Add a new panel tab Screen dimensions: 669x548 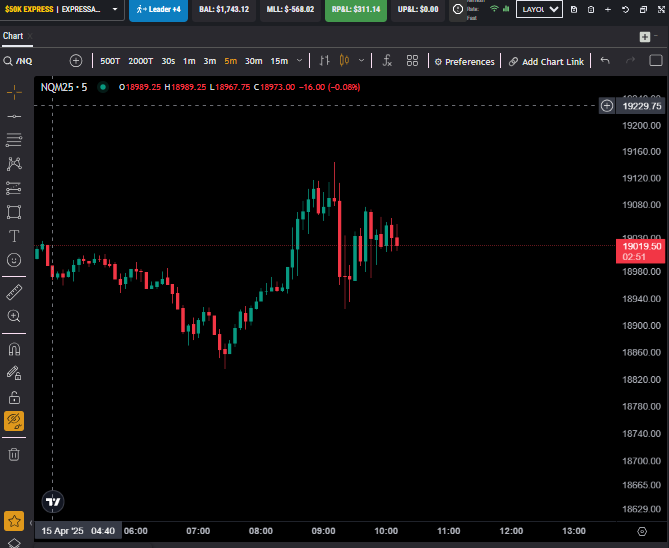pyautogui.click(x=645, y=37)
